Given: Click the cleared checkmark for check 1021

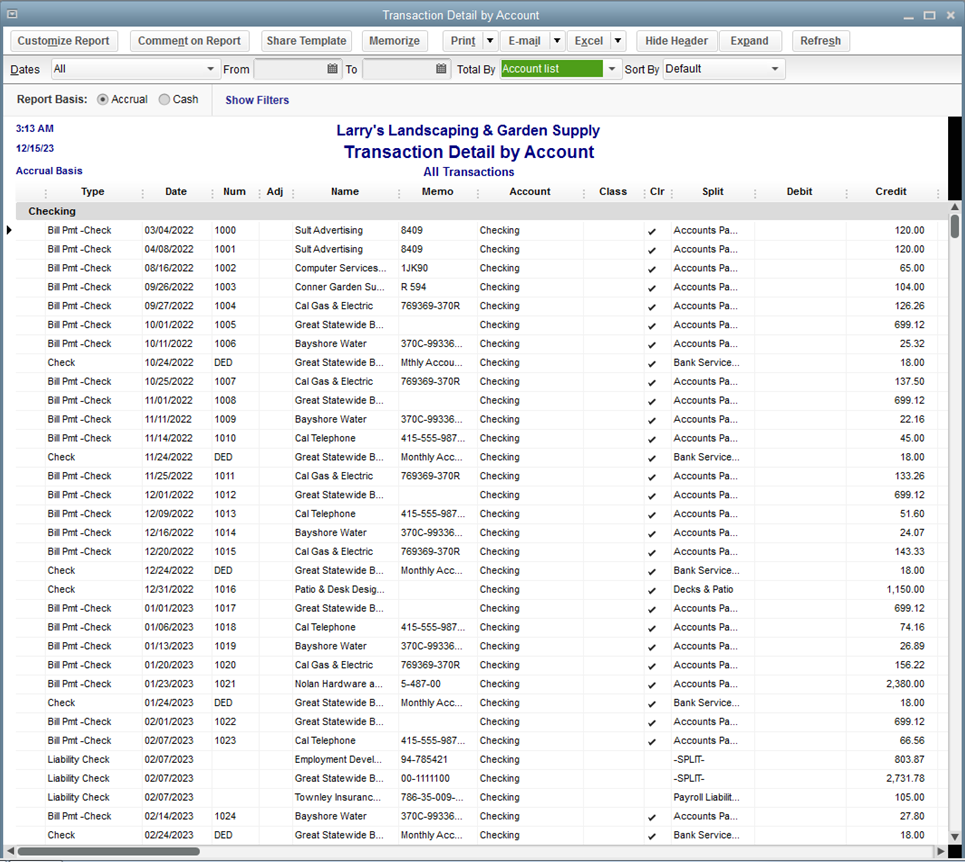Looking at the screenshot, I should pos(652,685).
